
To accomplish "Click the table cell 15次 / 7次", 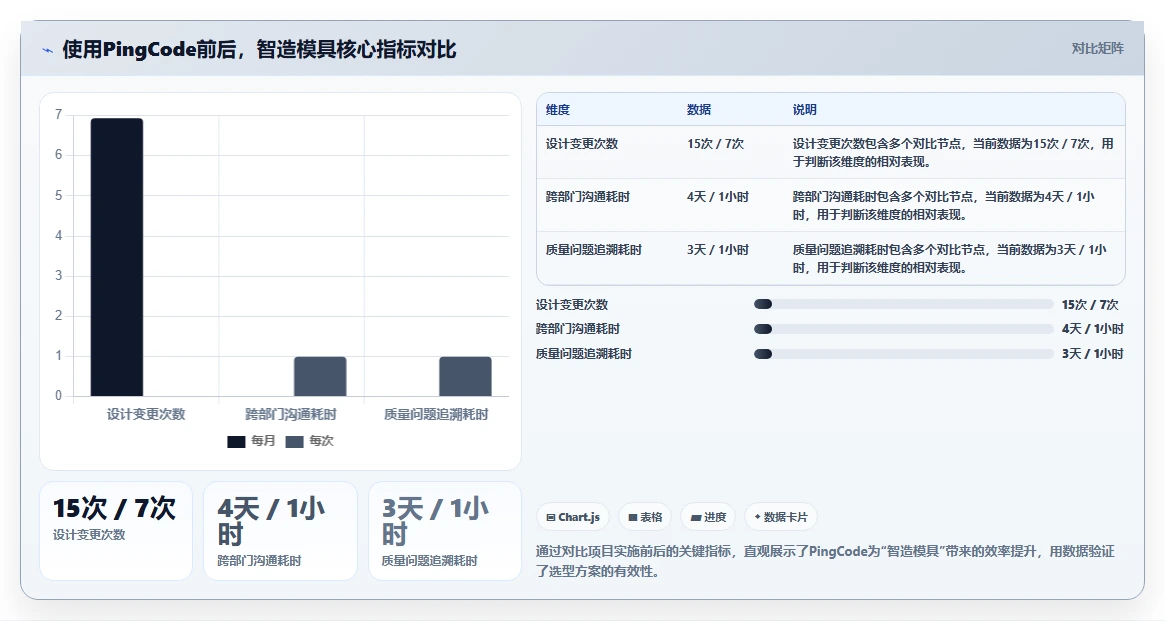I will [x=715, y=144].
